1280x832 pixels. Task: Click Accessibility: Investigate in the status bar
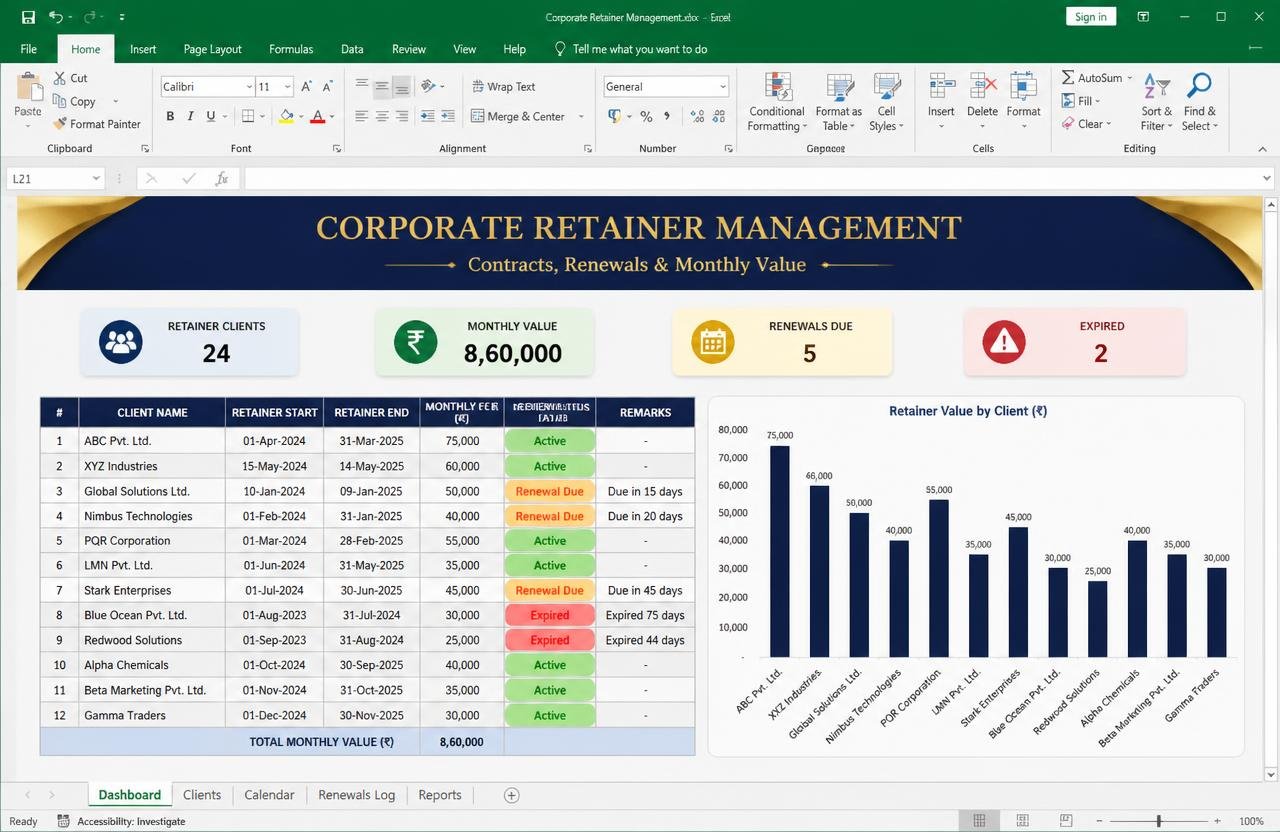point(123,821)
